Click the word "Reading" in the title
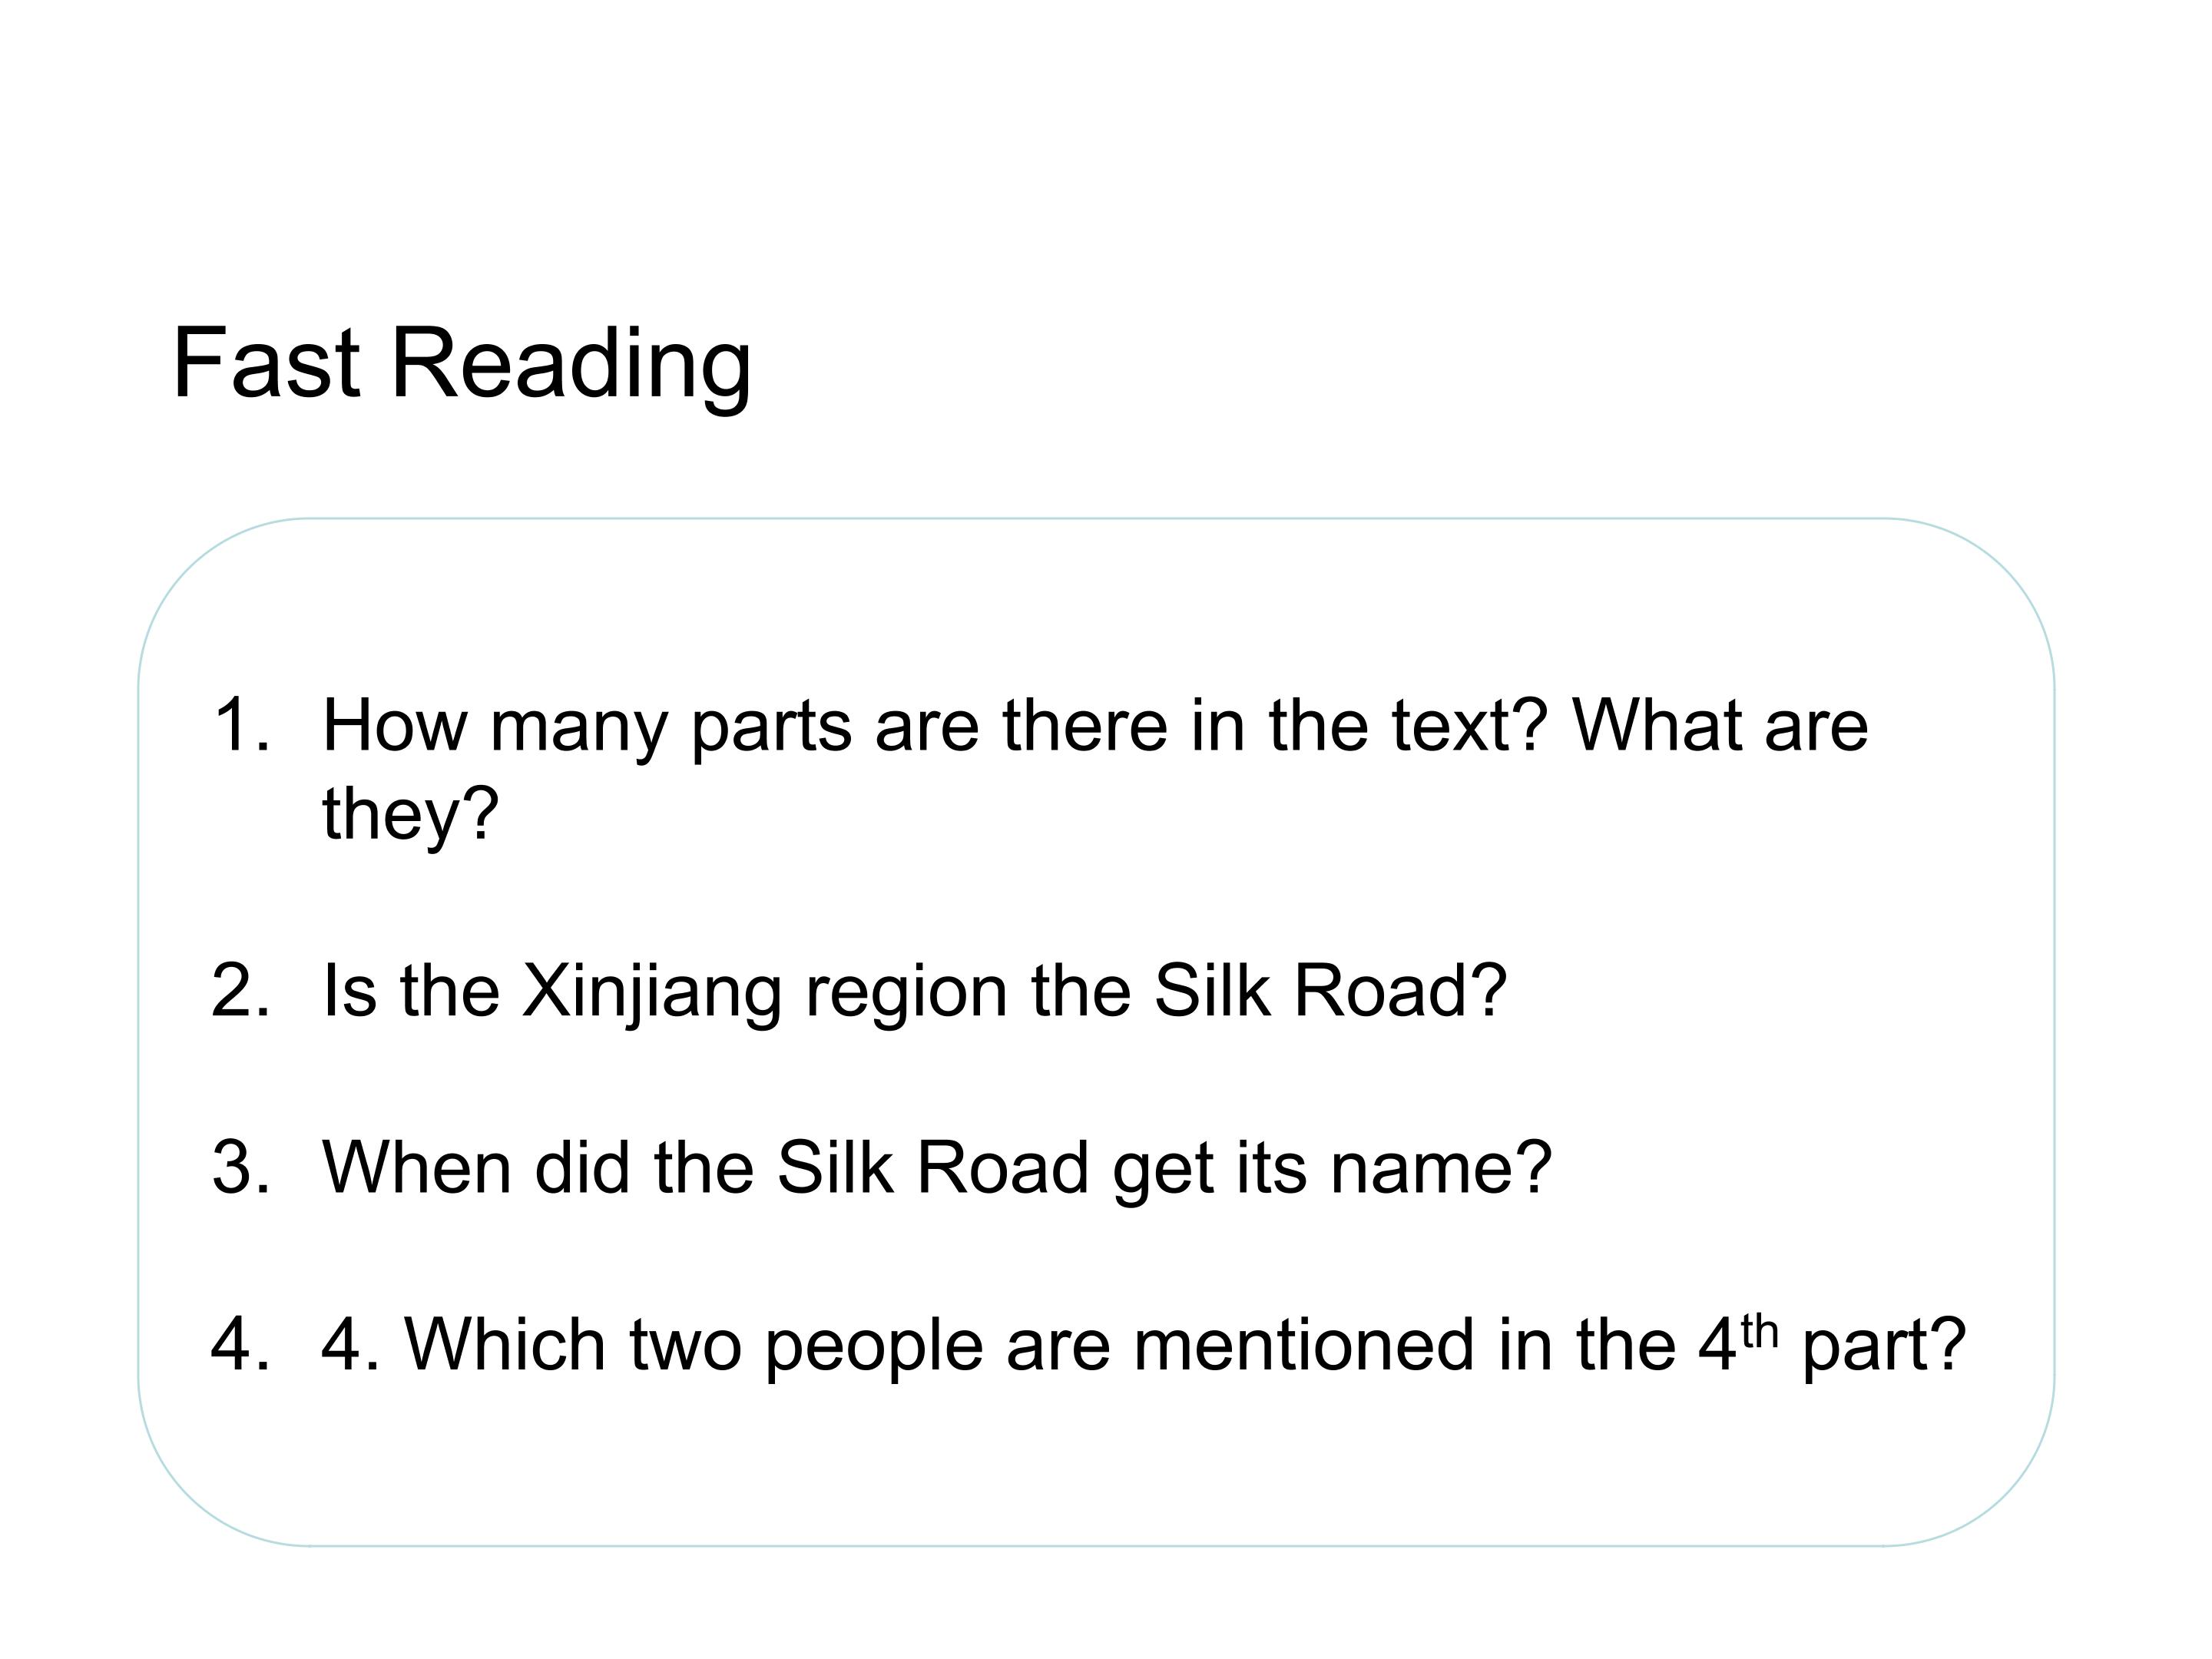 (x=571, y=365)
